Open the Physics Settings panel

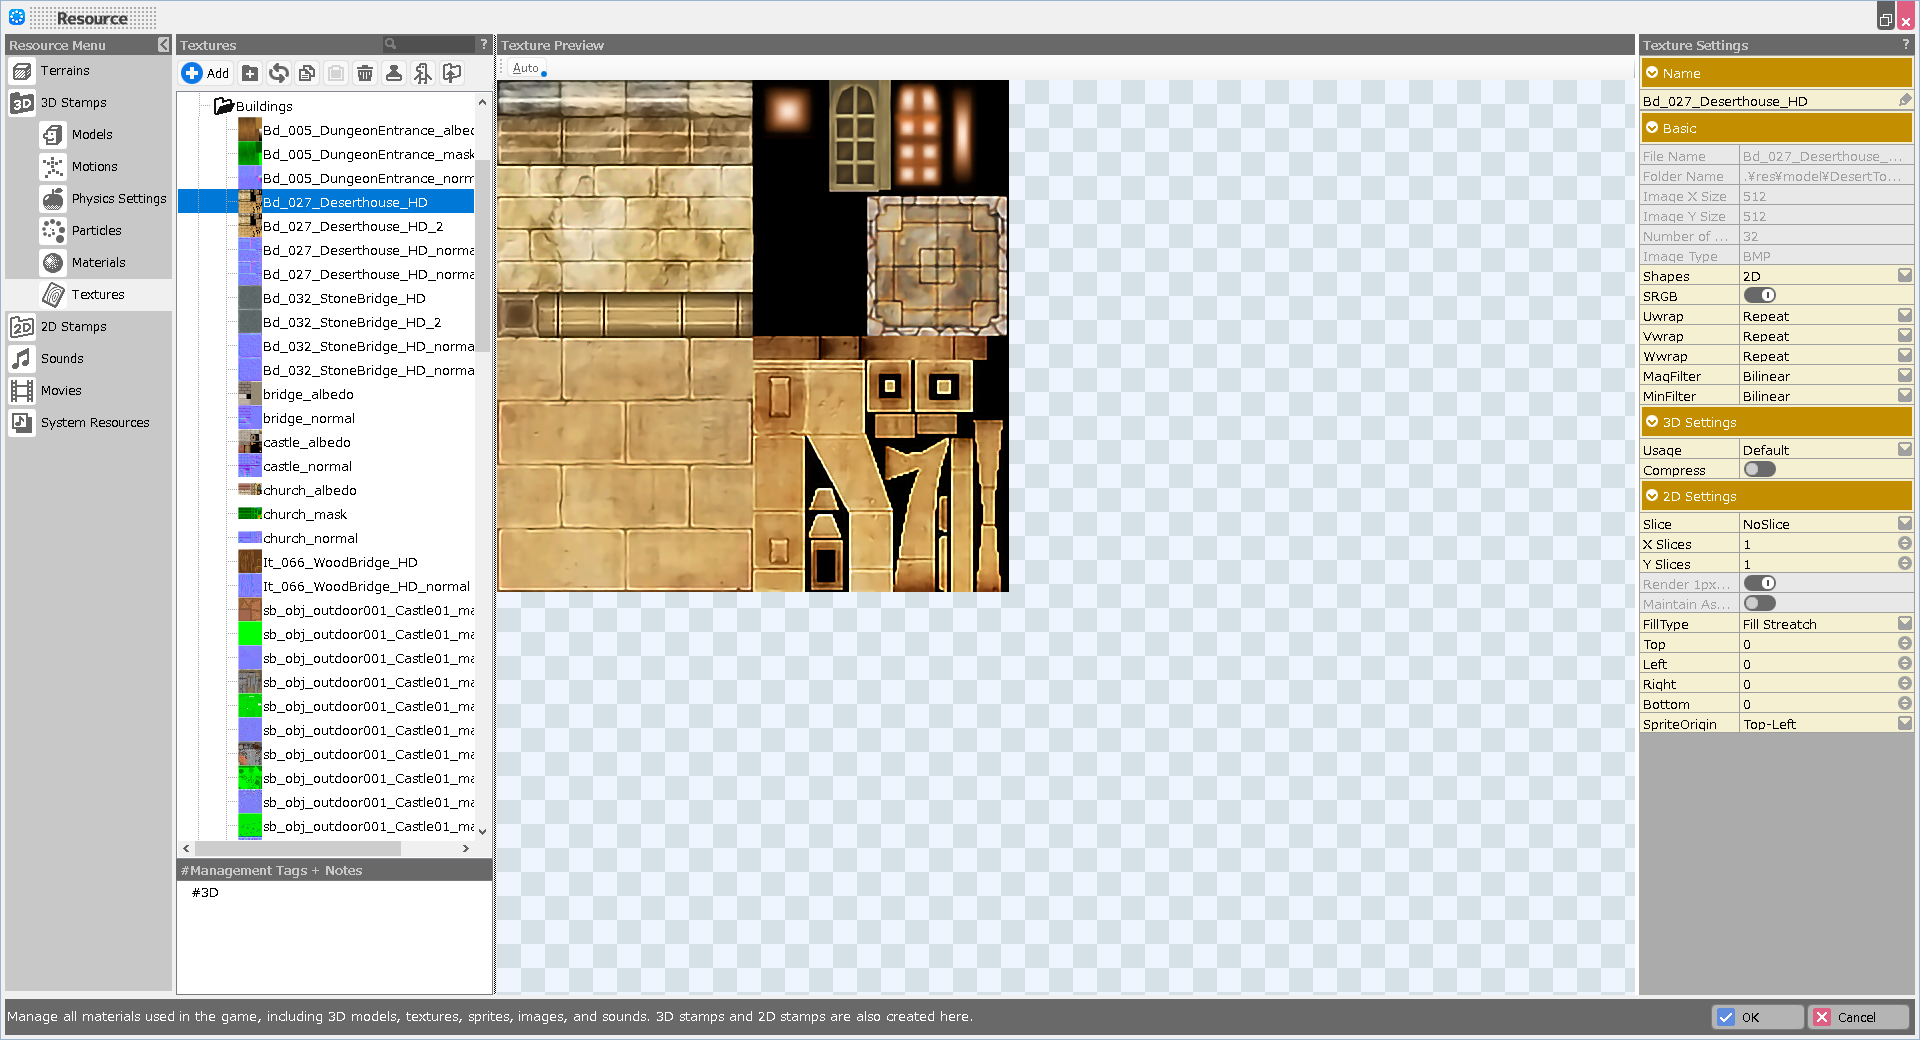coord(117,198)
